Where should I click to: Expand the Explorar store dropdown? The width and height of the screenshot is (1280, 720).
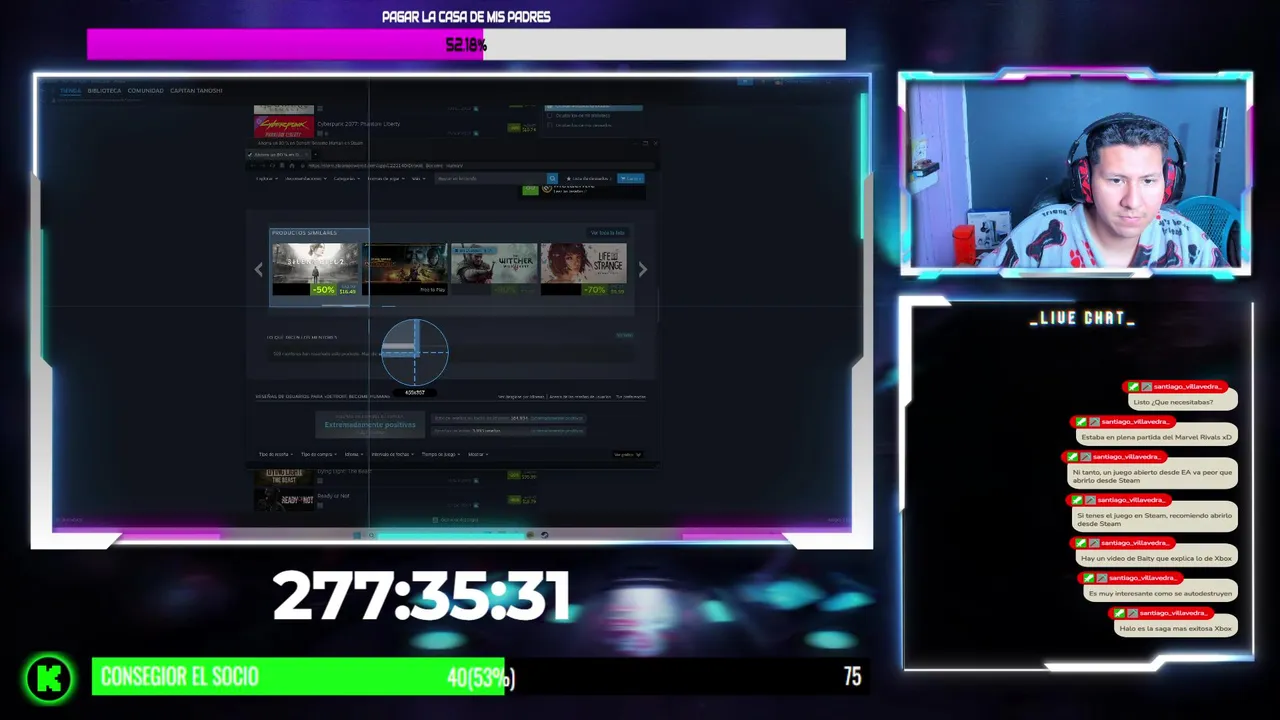(x=266, y=179)
